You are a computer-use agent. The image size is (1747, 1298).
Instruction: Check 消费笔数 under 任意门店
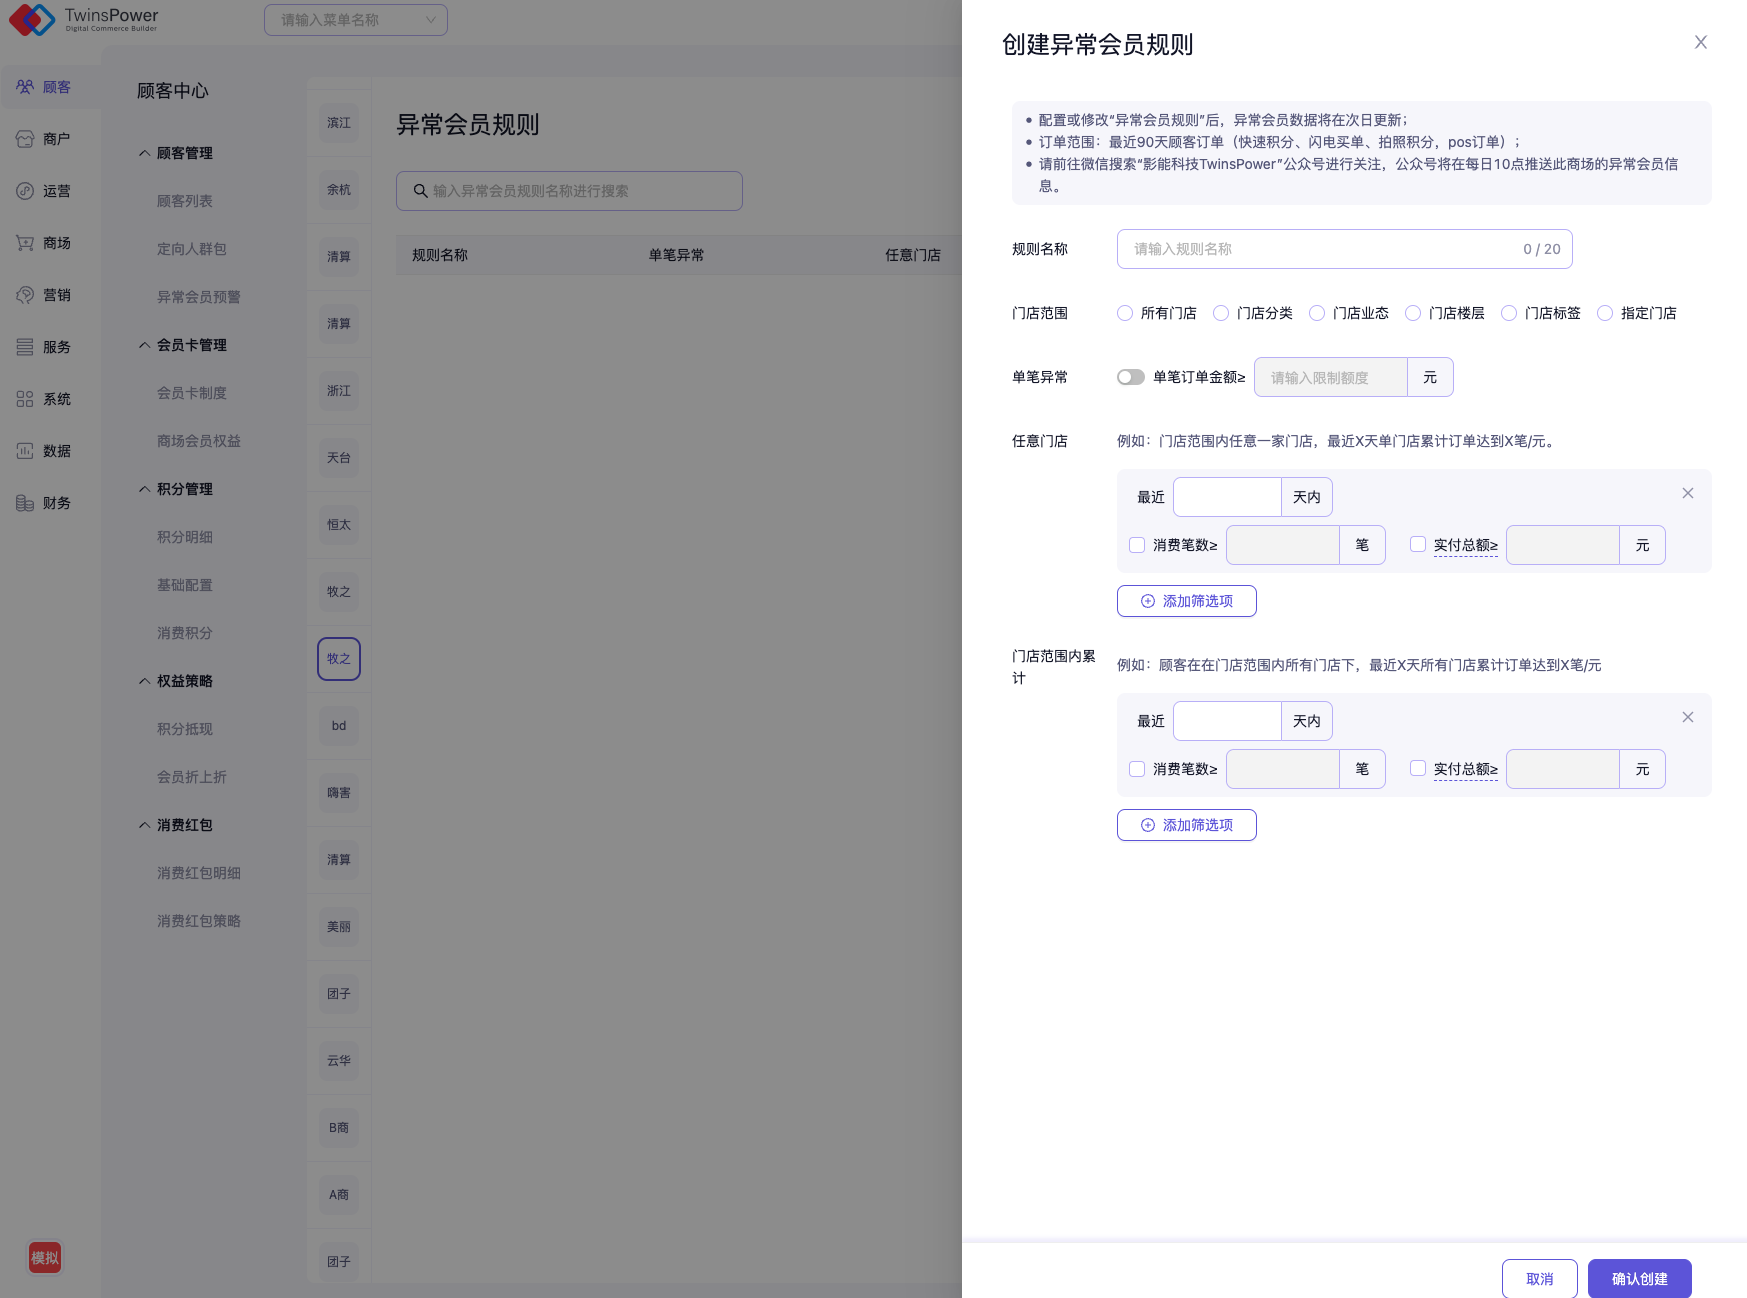pos(1137,545)
